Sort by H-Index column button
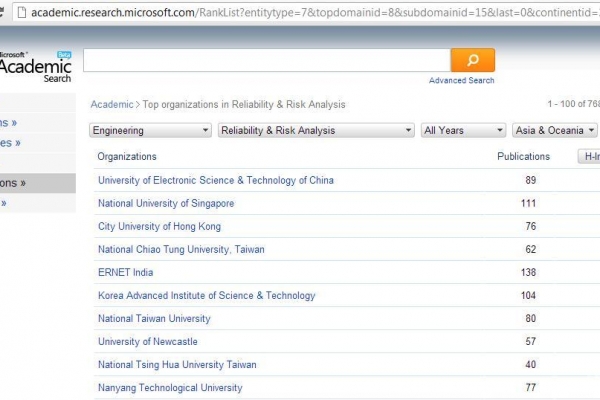 [x=589, y=156]
